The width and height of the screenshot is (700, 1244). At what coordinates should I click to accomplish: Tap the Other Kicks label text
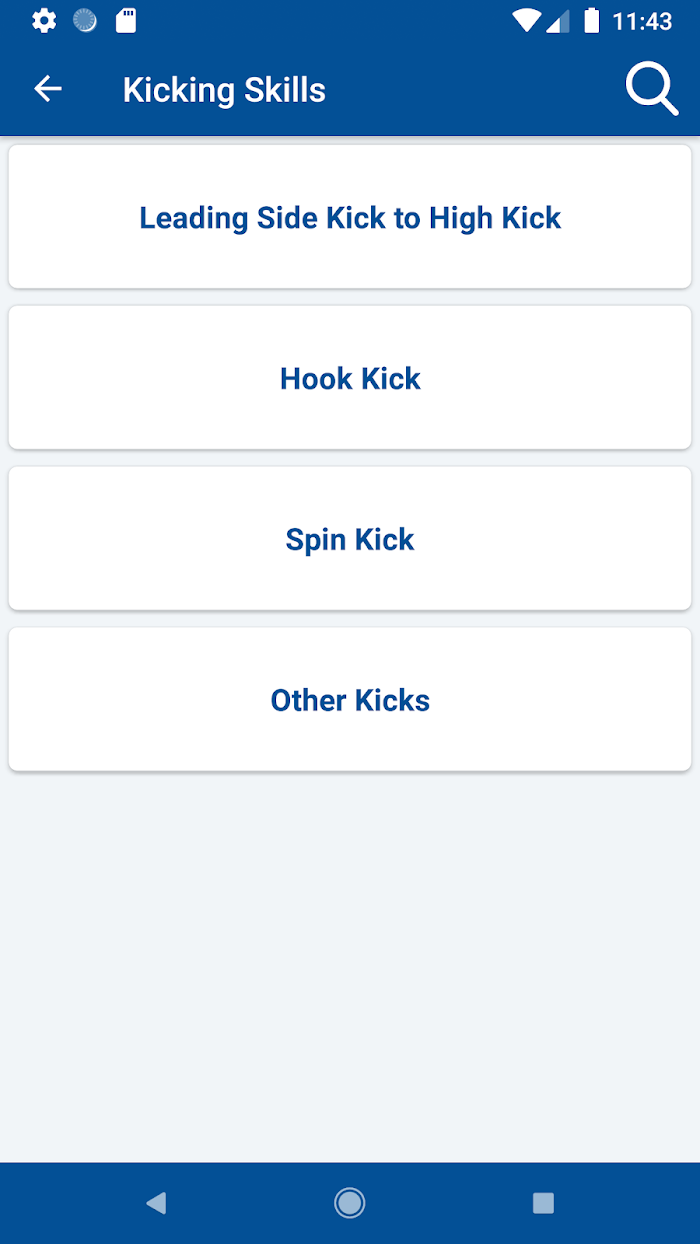tap(350, 701)
